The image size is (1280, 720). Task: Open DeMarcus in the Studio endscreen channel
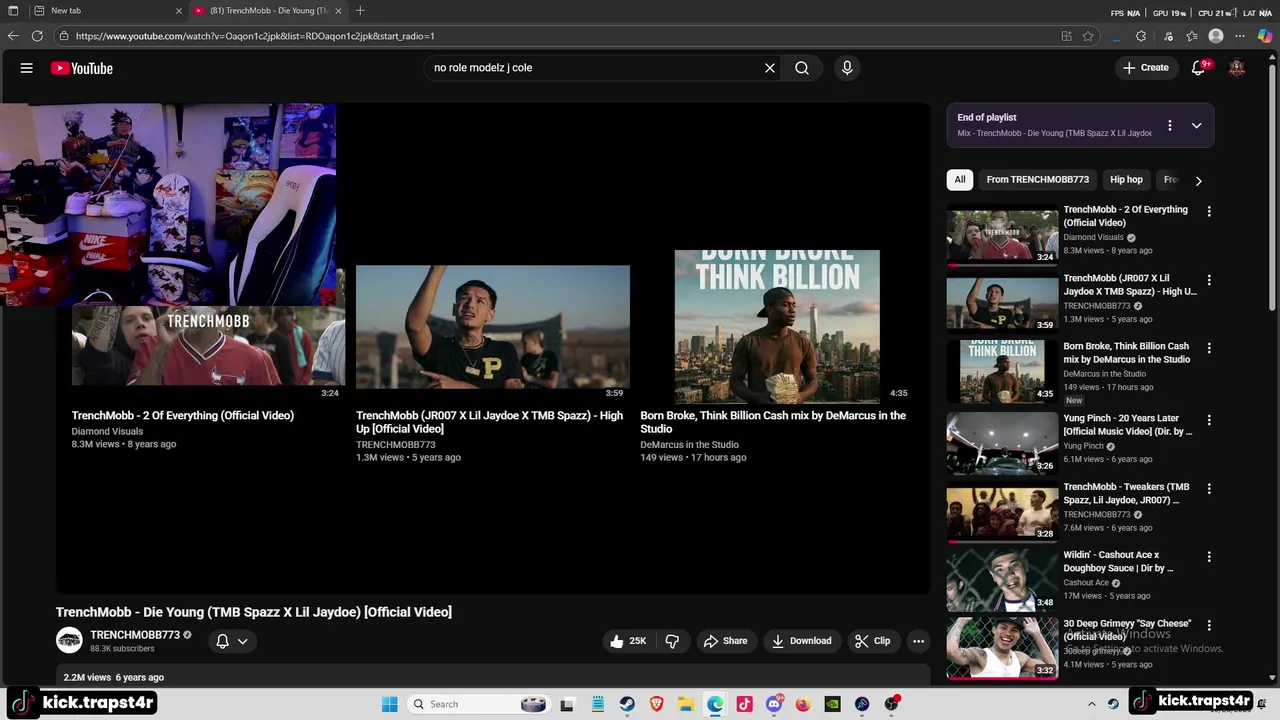(689, 445)
